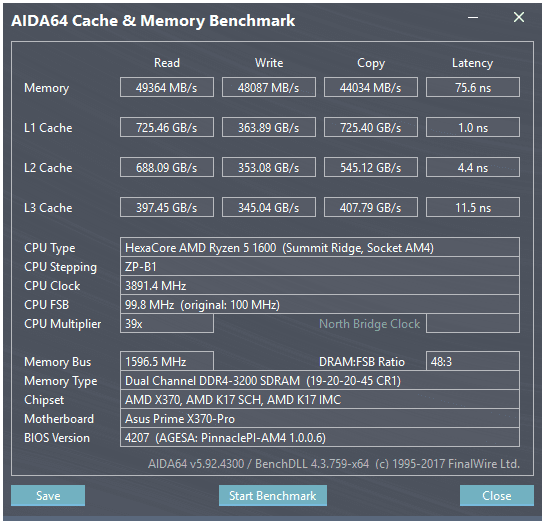This screenshot has height=524, width=545.
Task: Select the DRAM:FSB Ratio 48:3 field
Action: pos(473,361)
